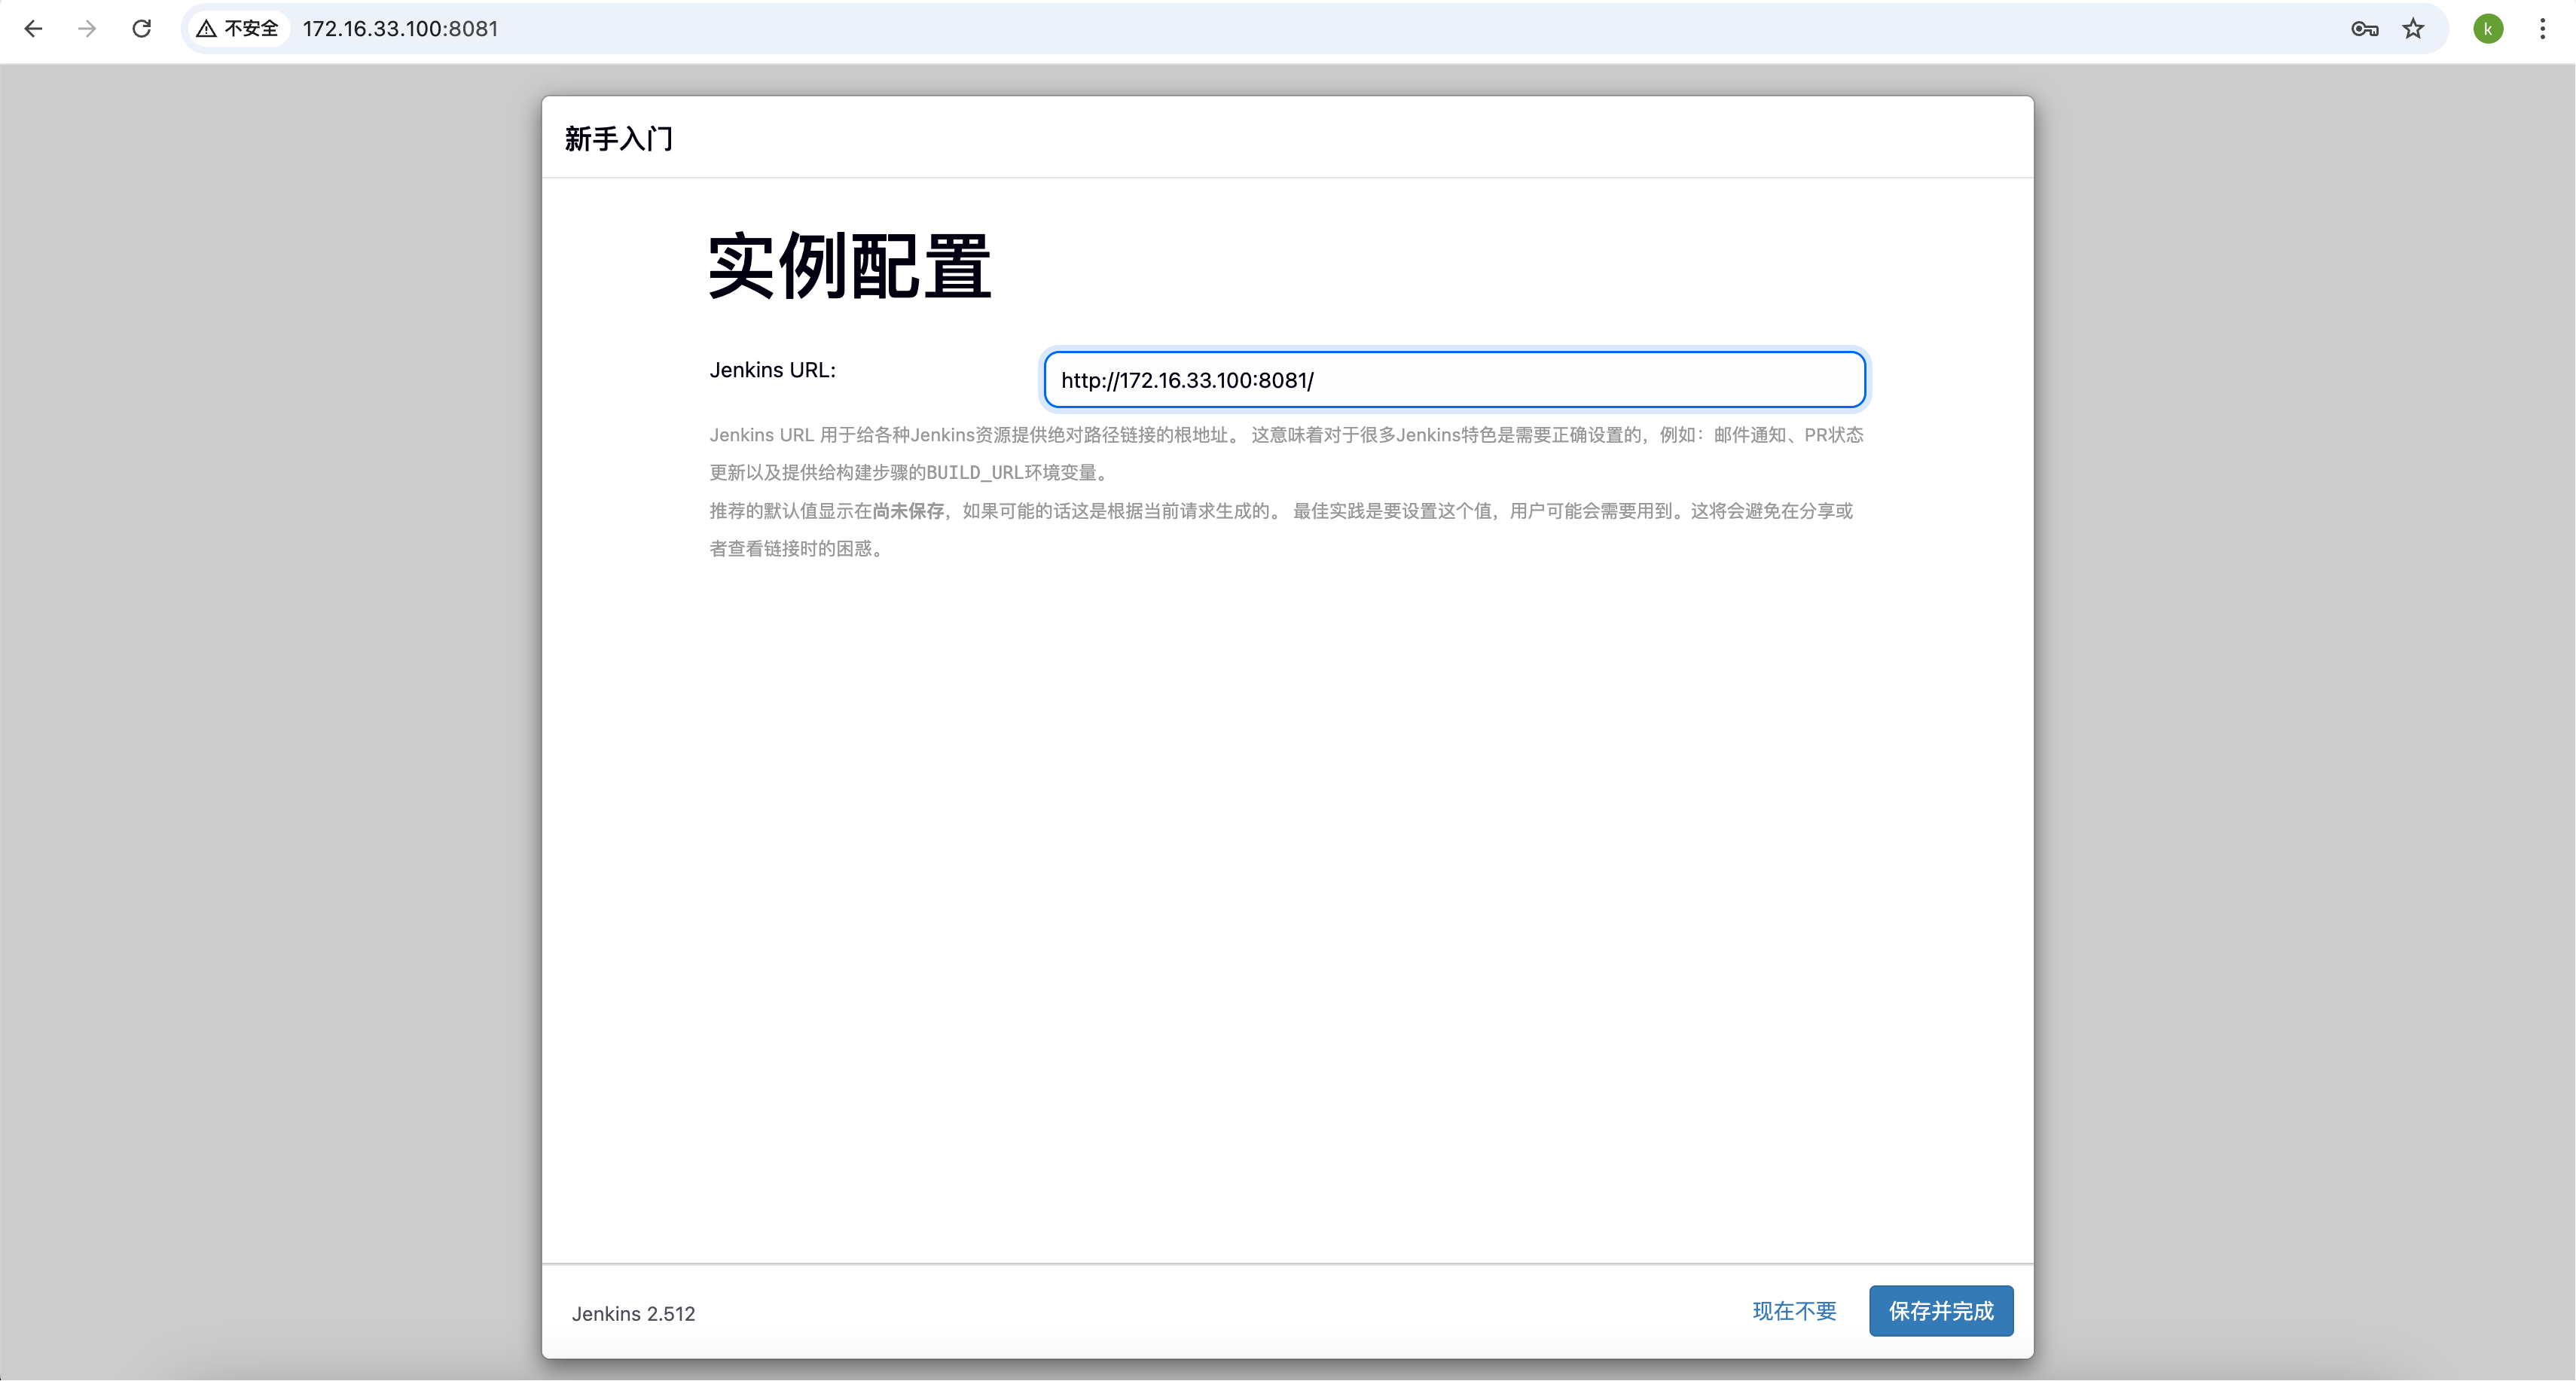Click the 保存并完成 button

pos(1941,1311)
